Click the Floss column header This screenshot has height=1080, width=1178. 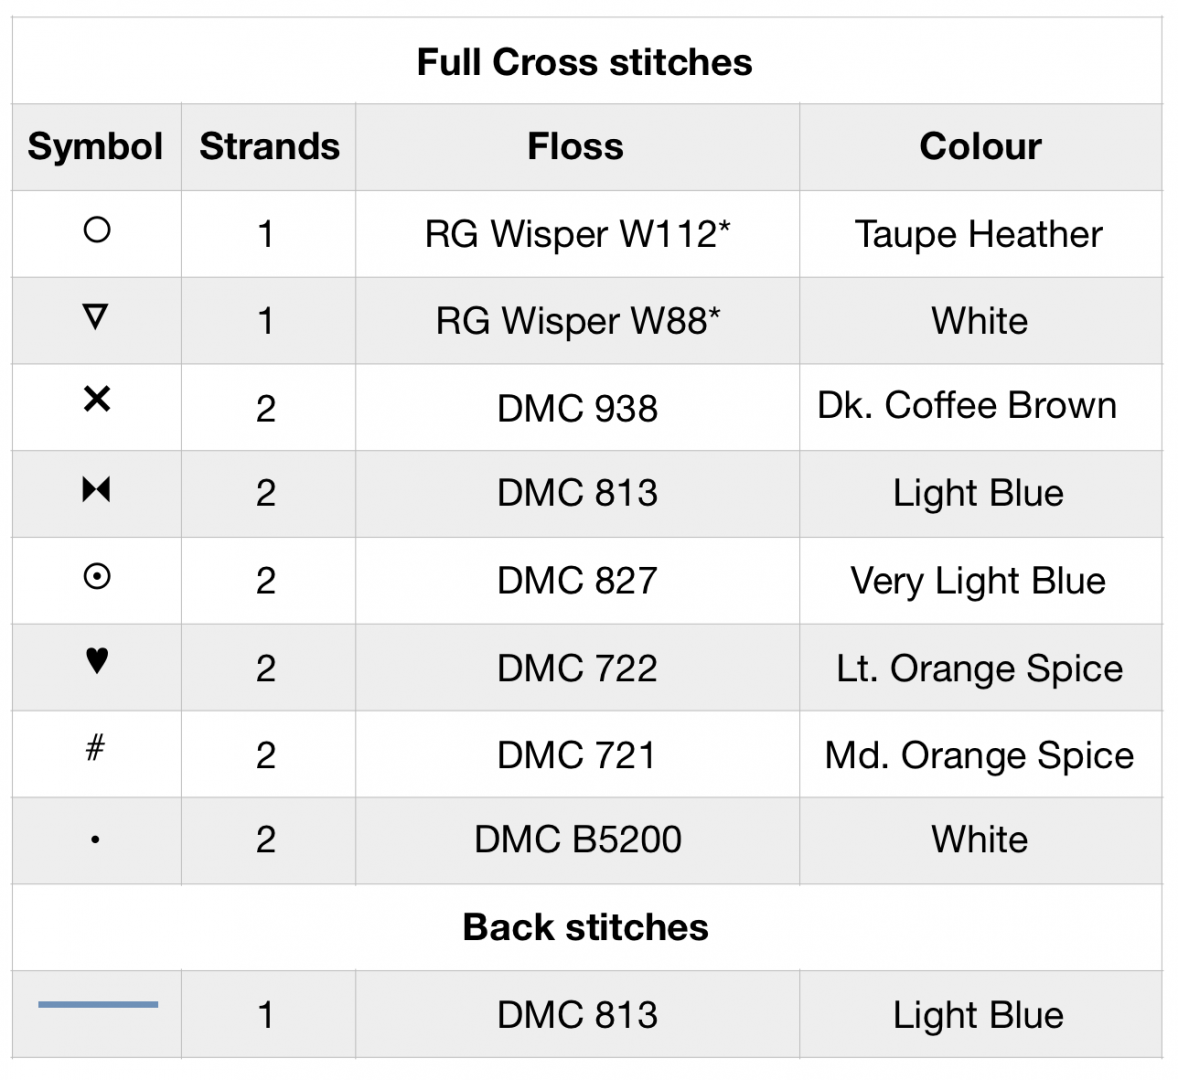point(576,147)
